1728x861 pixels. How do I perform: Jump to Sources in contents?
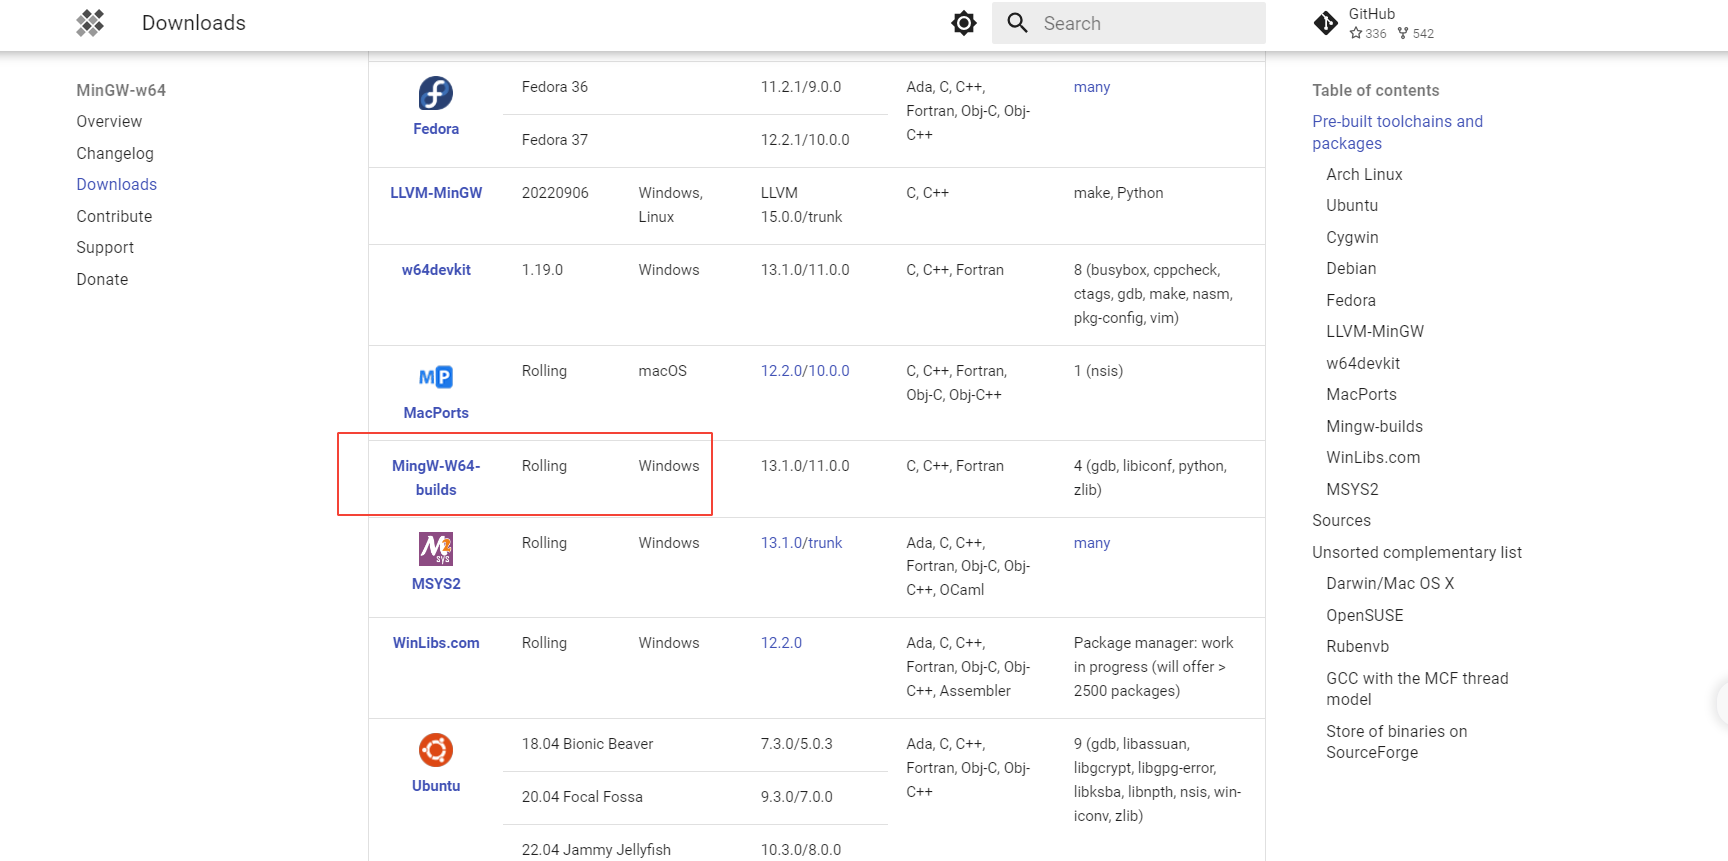[1341, 520]
